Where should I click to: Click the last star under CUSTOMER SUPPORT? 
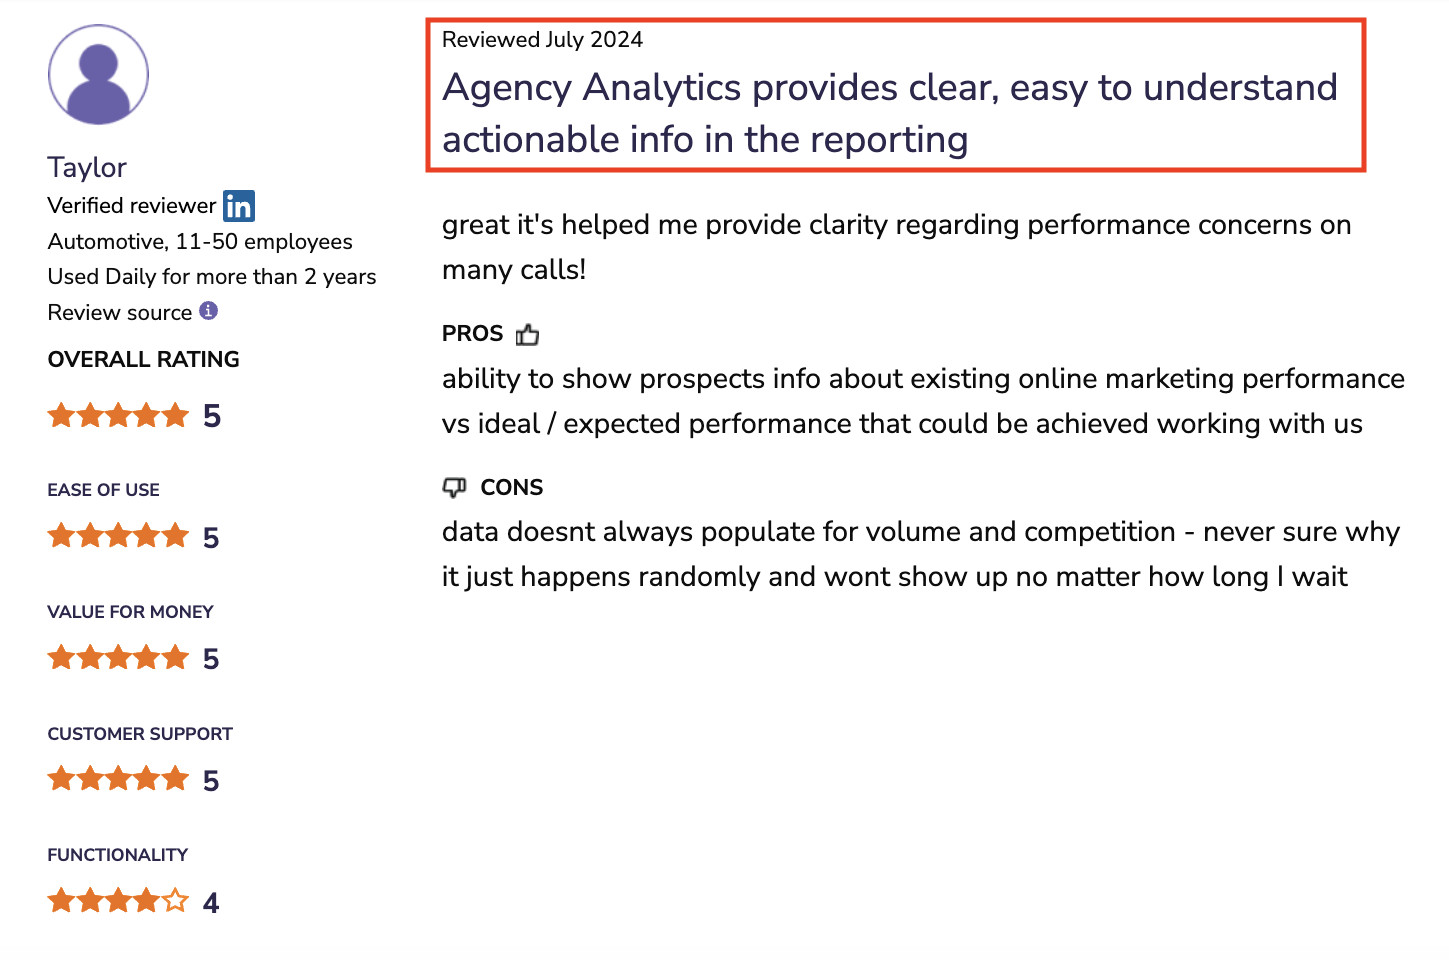[x=173, y=778]
